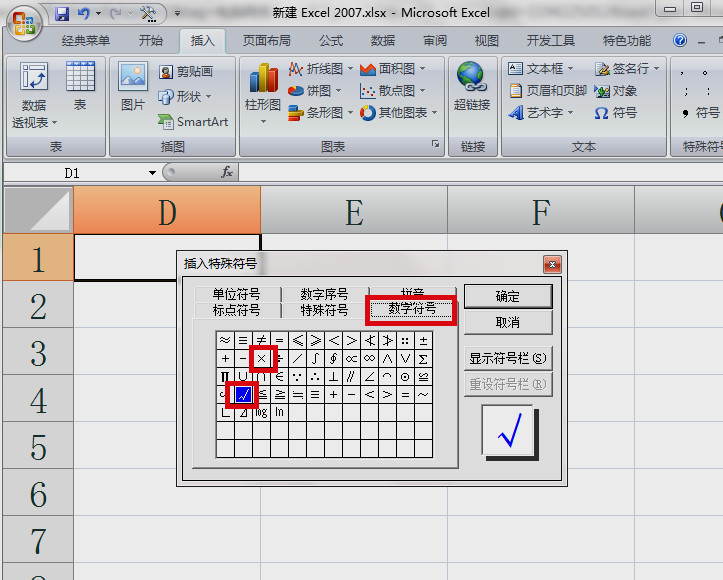The height and width of the screenshot is (580, 723).
Task: Insert a Table (表)
Action: tap(80, 86)
